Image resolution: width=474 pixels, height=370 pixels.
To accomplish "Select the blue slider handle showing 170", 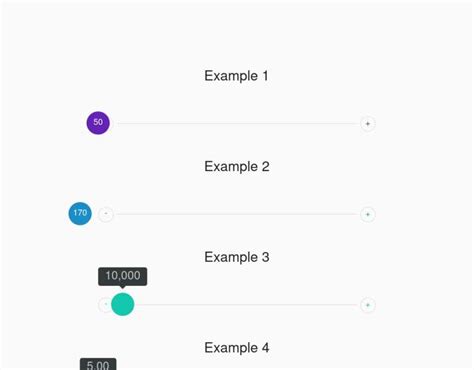I will click(80, 214).
